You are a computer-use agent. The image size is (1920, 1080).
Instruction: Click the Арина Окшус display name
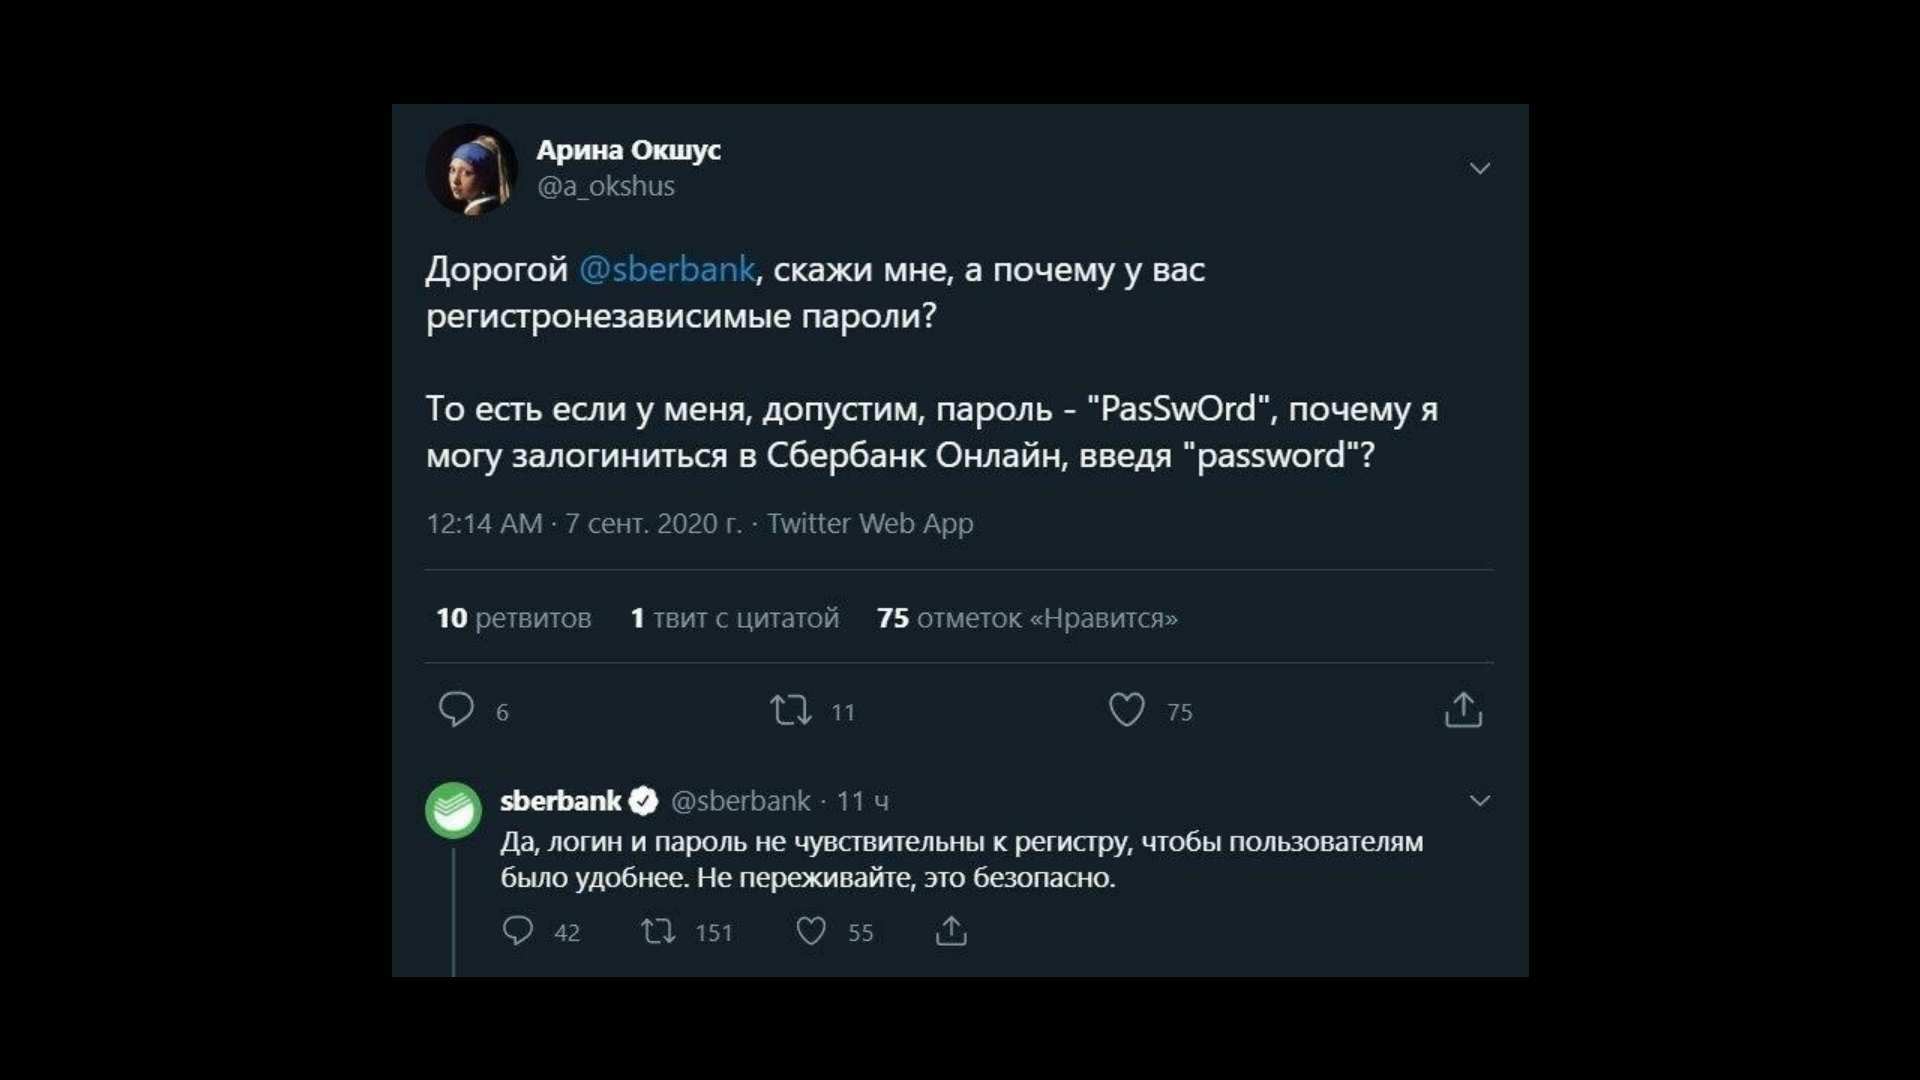point(628,150)
